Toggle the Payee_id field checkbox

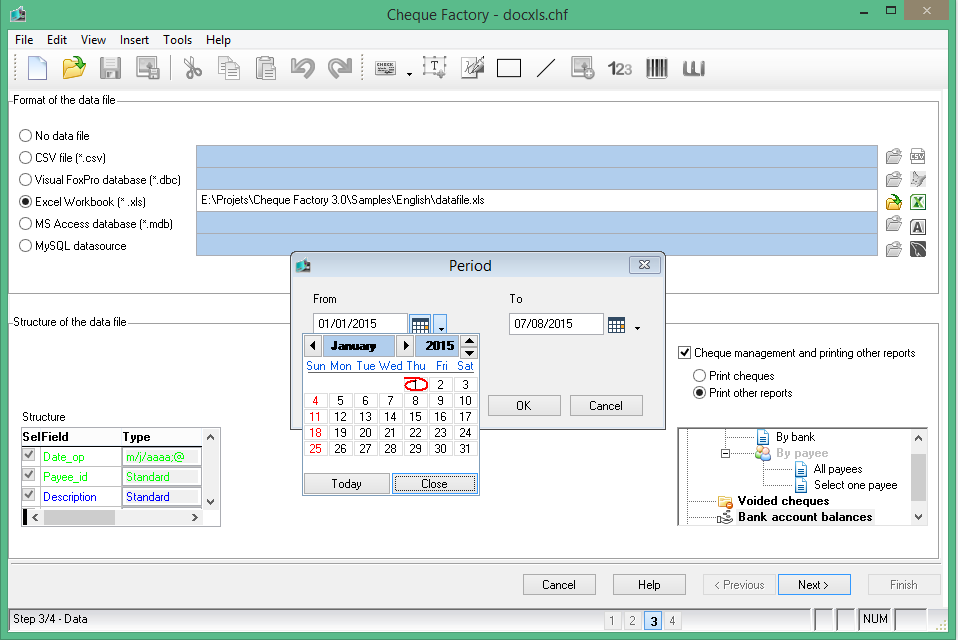[x=29, y=475]
